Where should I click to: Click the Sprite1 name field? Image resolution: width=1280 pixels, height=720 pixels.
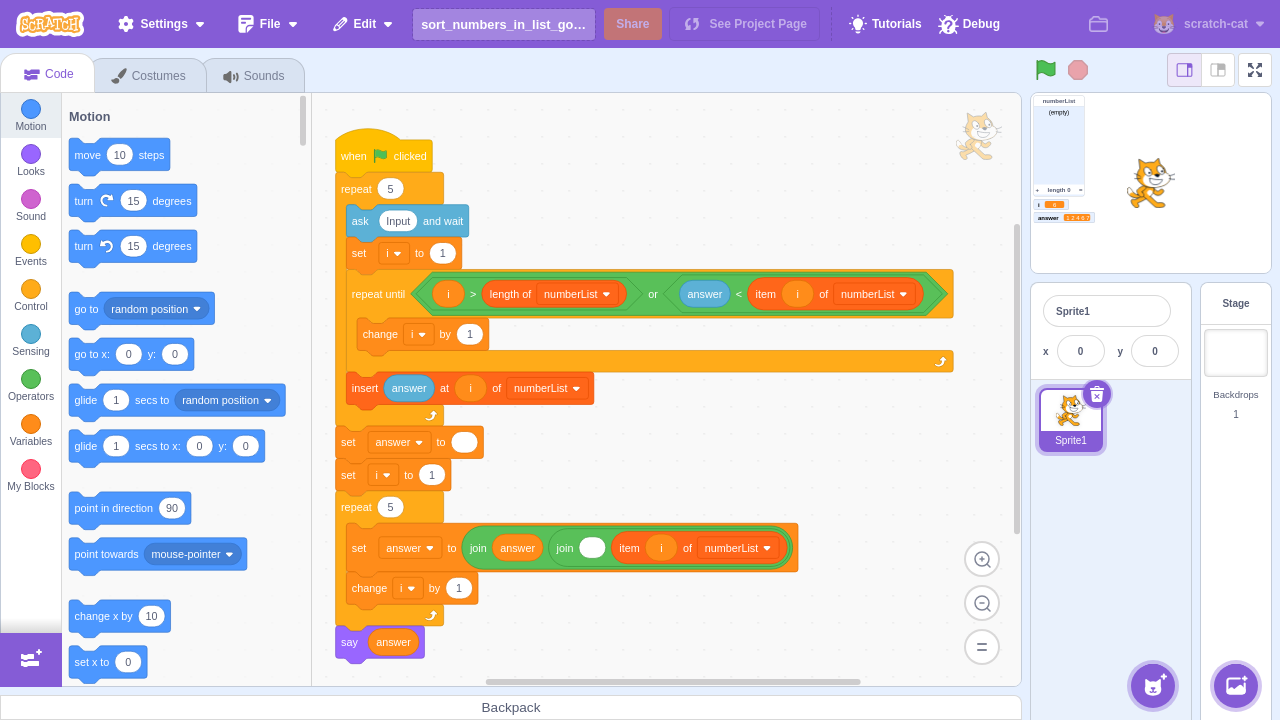1107,311
